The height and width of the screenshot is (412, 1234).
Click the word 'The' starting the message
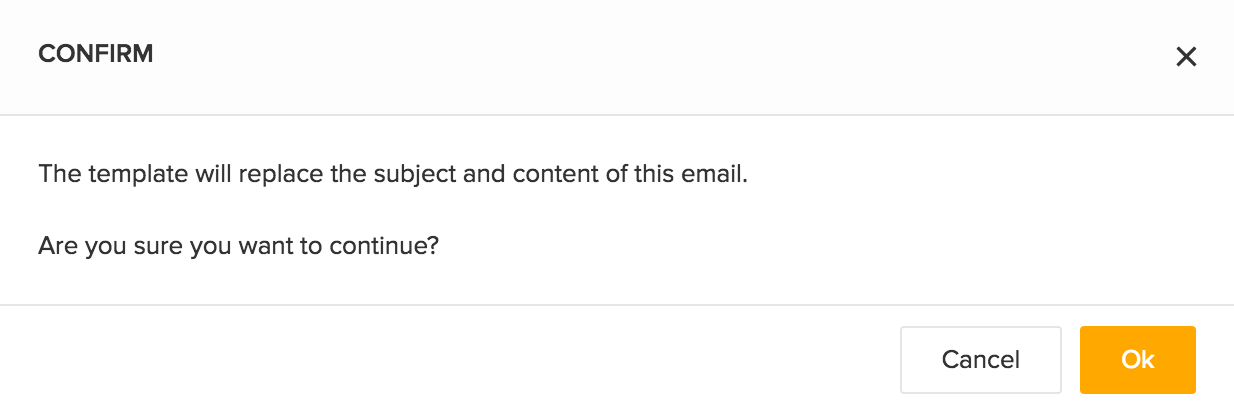tap(58, 174)
